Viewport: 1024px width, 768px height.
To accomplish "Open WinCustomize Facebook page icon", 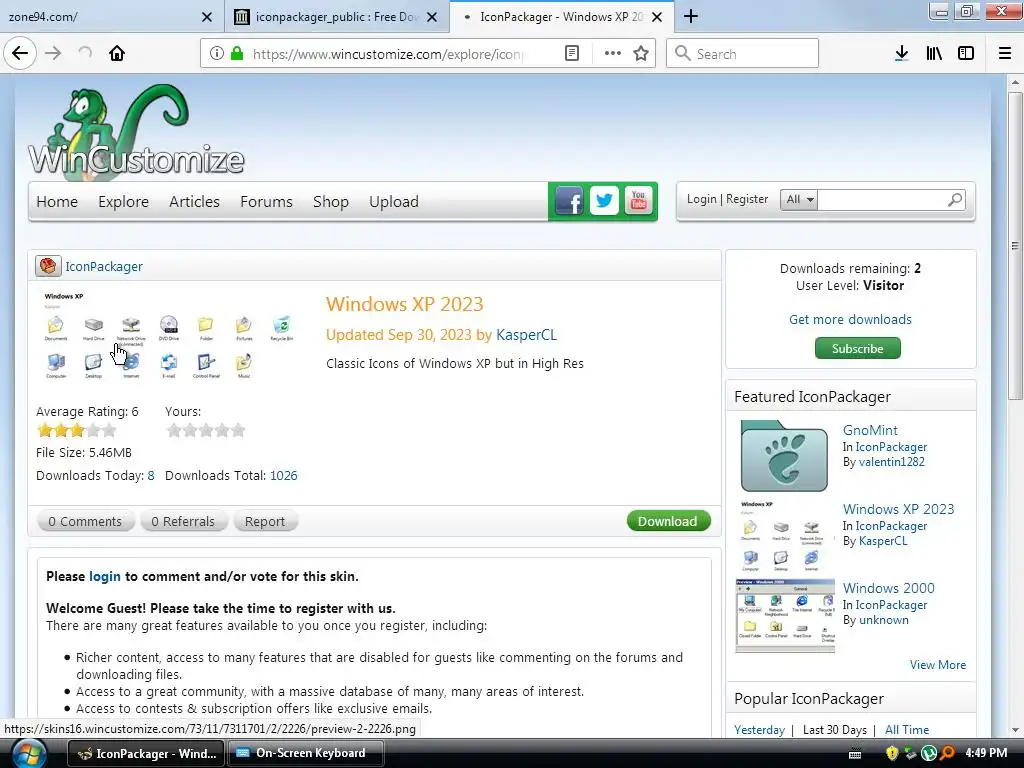I will click(569, 201).
